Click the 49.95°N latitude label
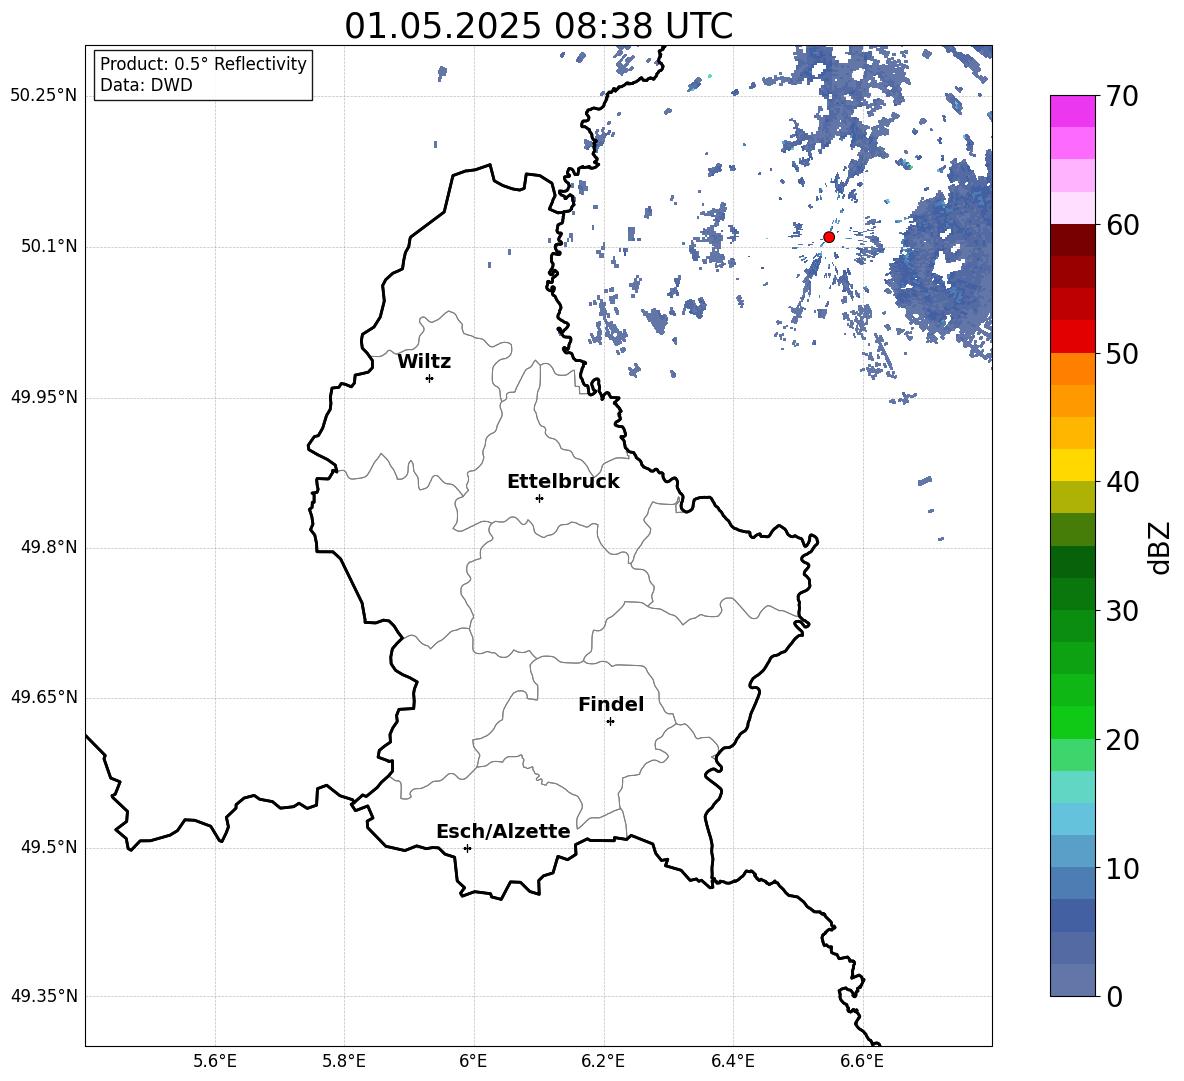The image size is (1184, 1081). coord(44,397)
